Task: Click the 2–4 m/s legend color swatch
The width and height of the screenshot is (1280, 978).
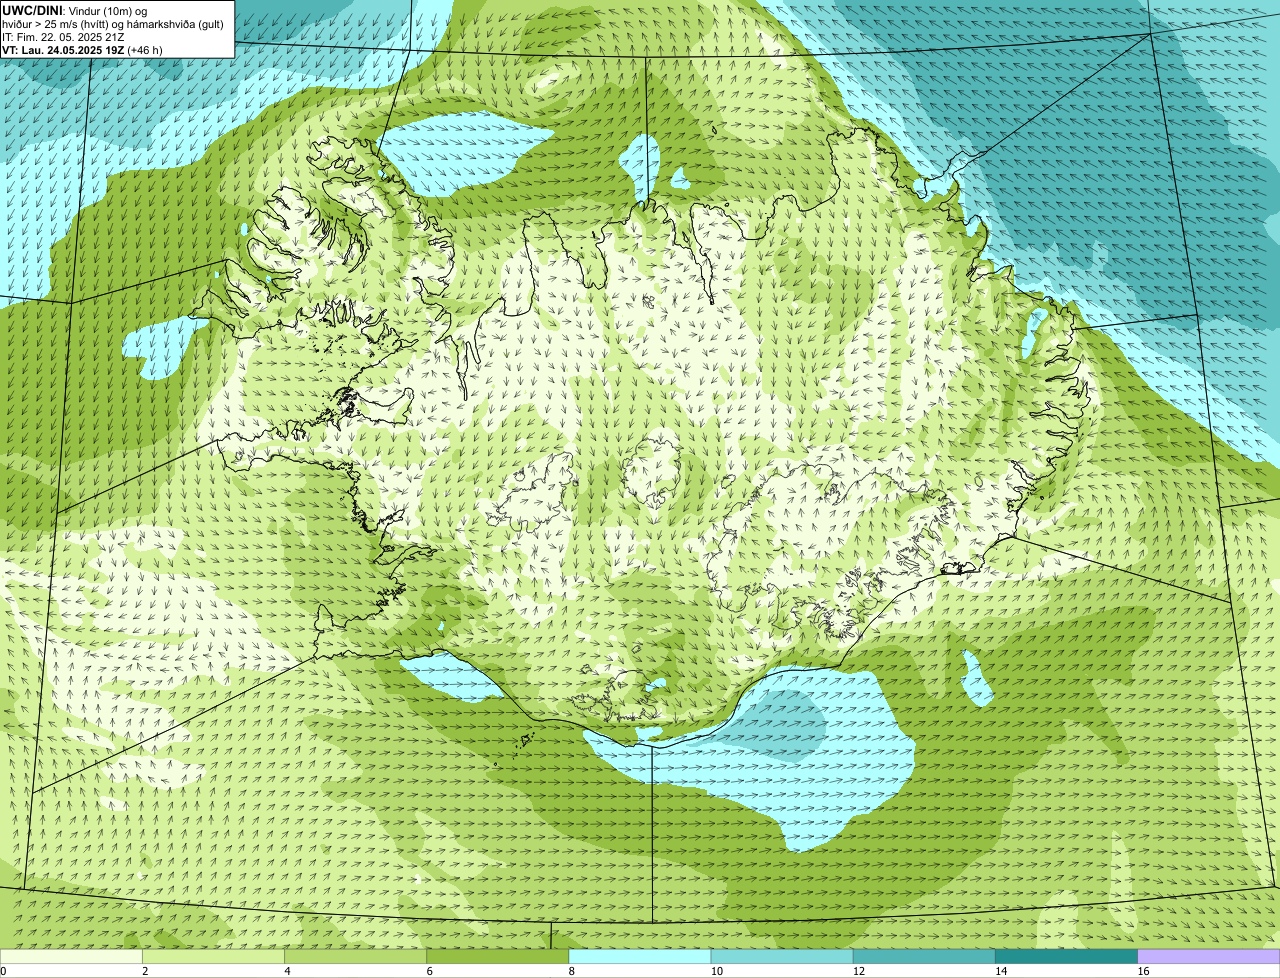Action: click(214, 956)
